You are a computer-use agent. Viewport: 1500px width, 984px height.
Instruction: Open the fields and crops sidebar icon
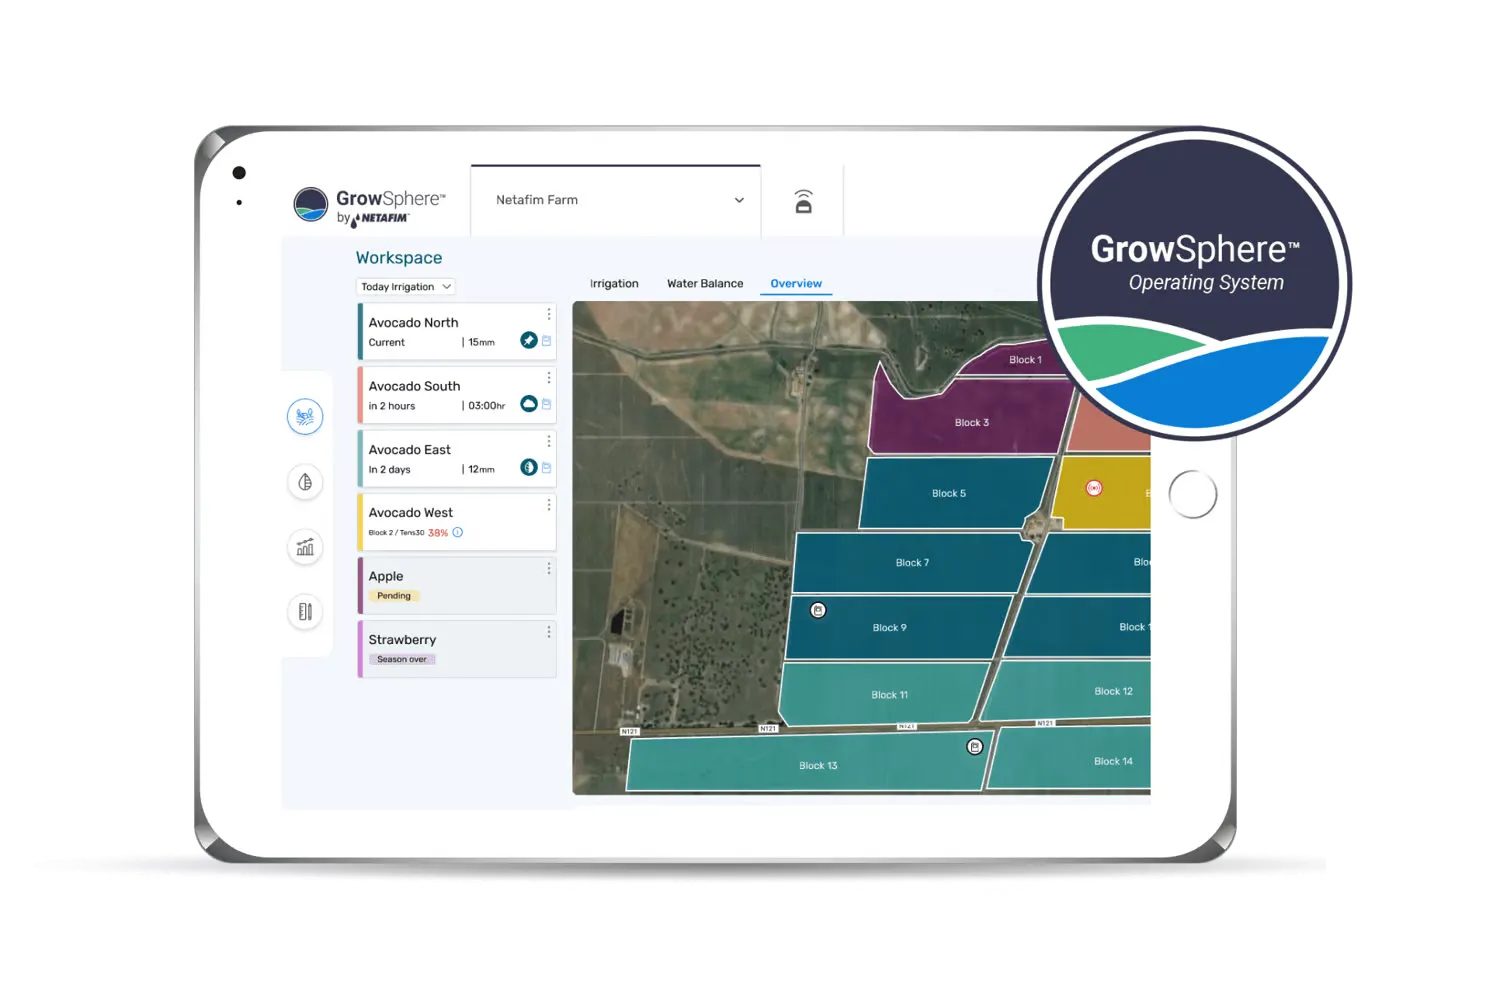tap(305, 416)
